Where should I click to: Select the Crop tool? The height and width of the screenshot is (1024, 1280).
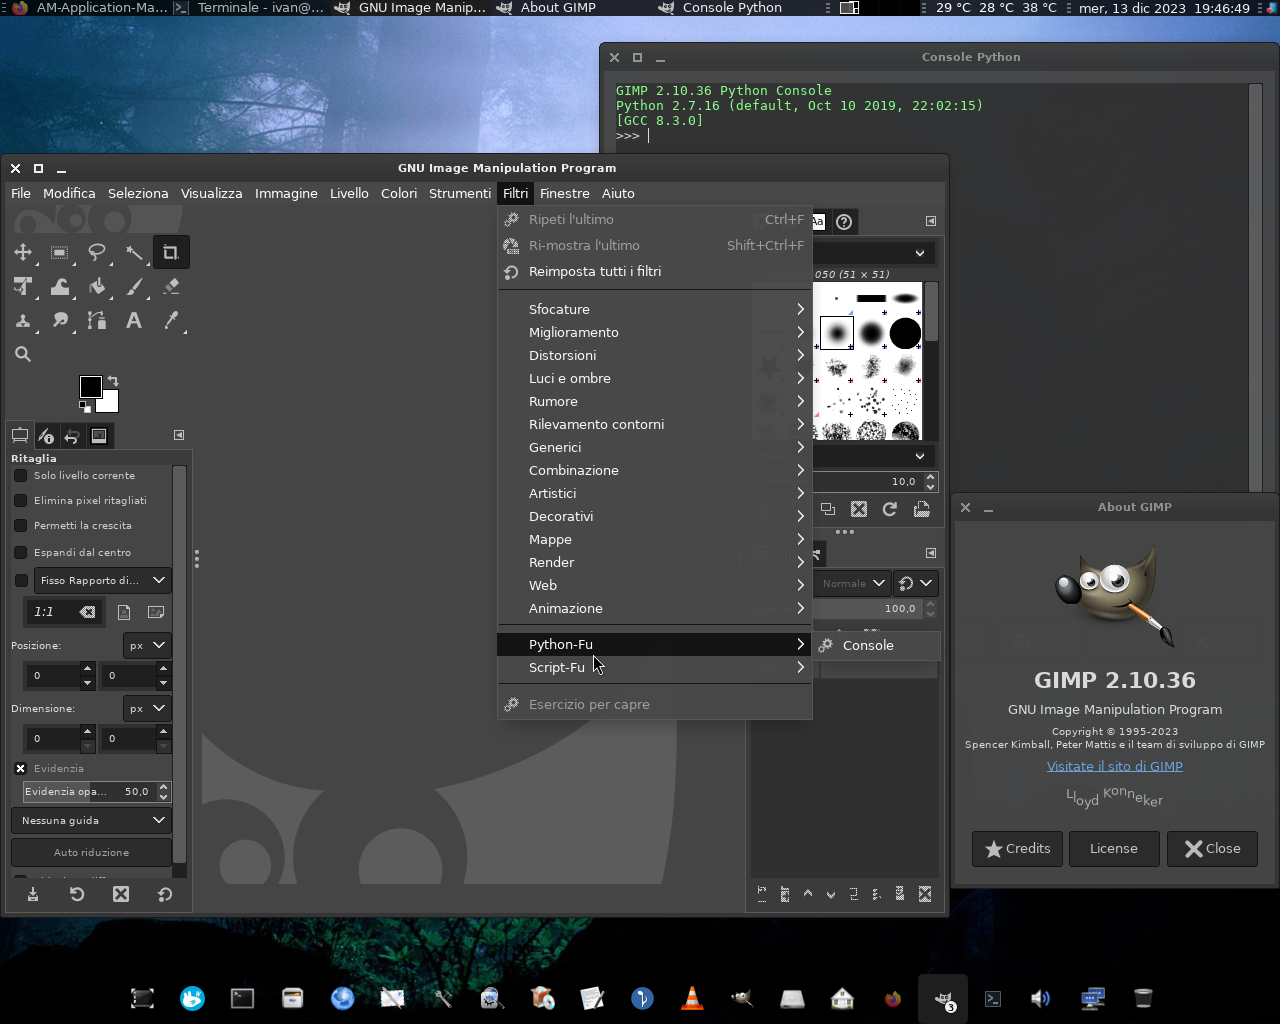click(x=171, y=252)
